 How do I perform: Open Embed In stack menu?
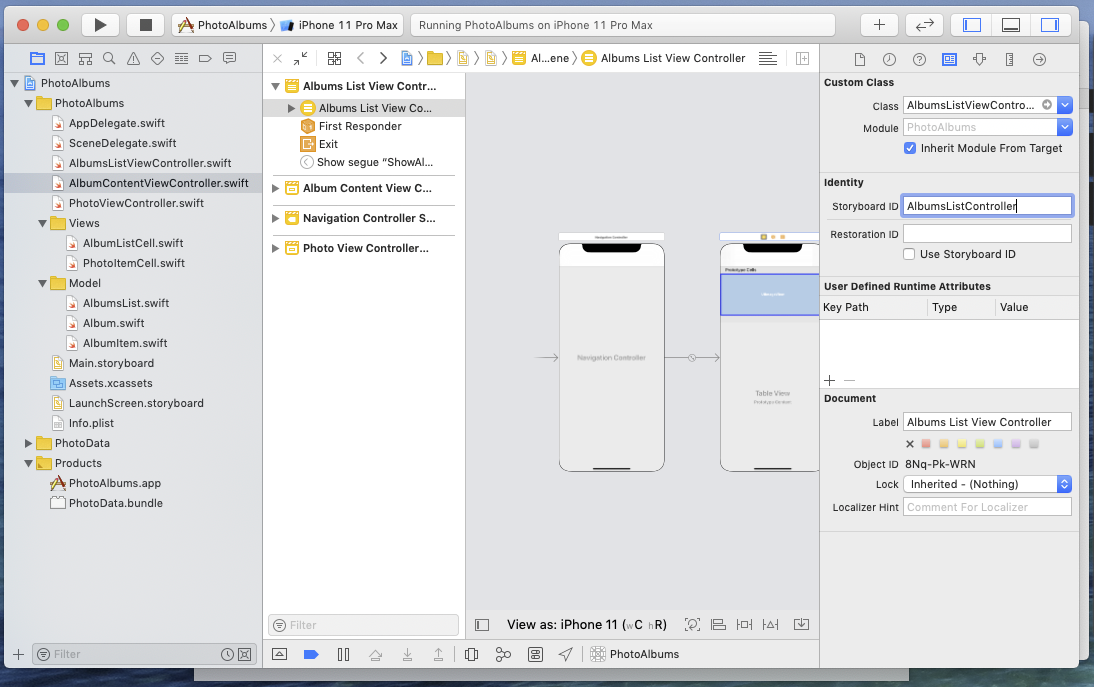(x=801, y=624)
